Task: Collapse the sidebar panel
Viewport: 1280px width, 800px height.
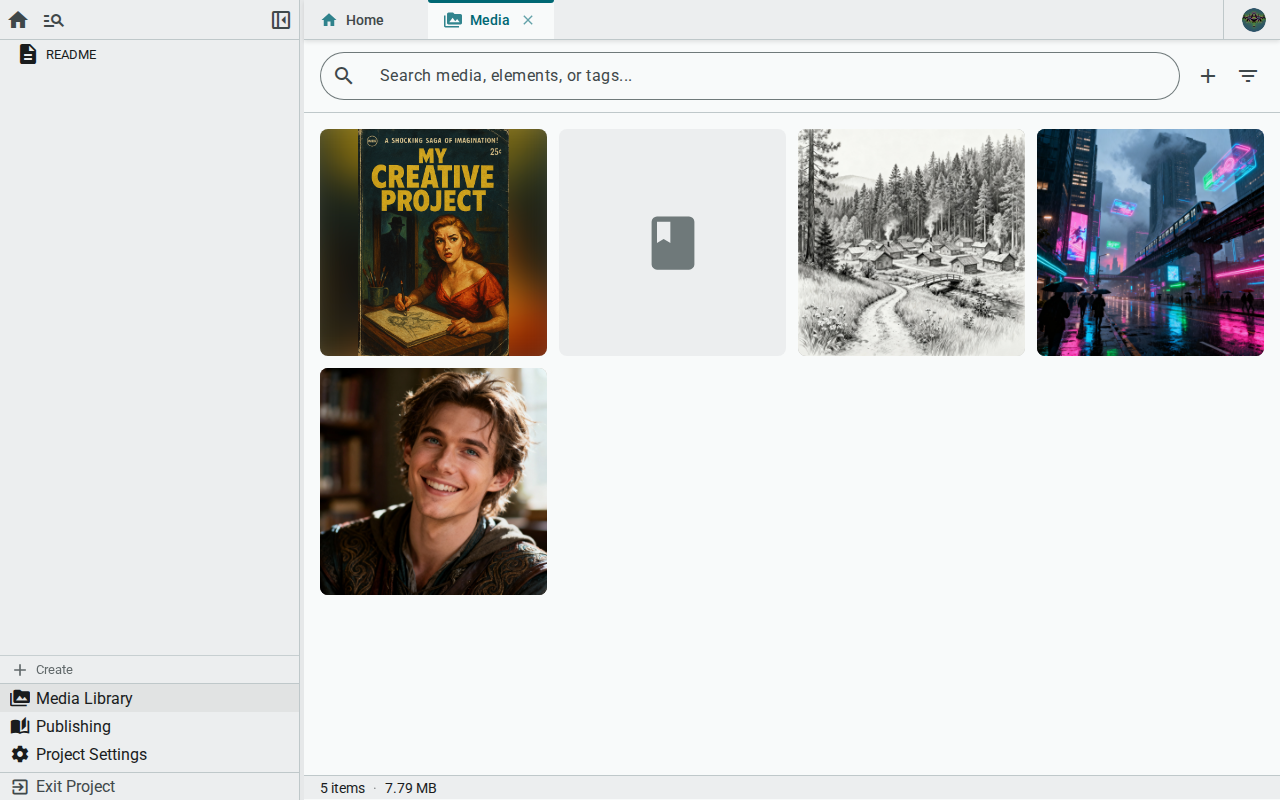Action: (x=281, y=20)
